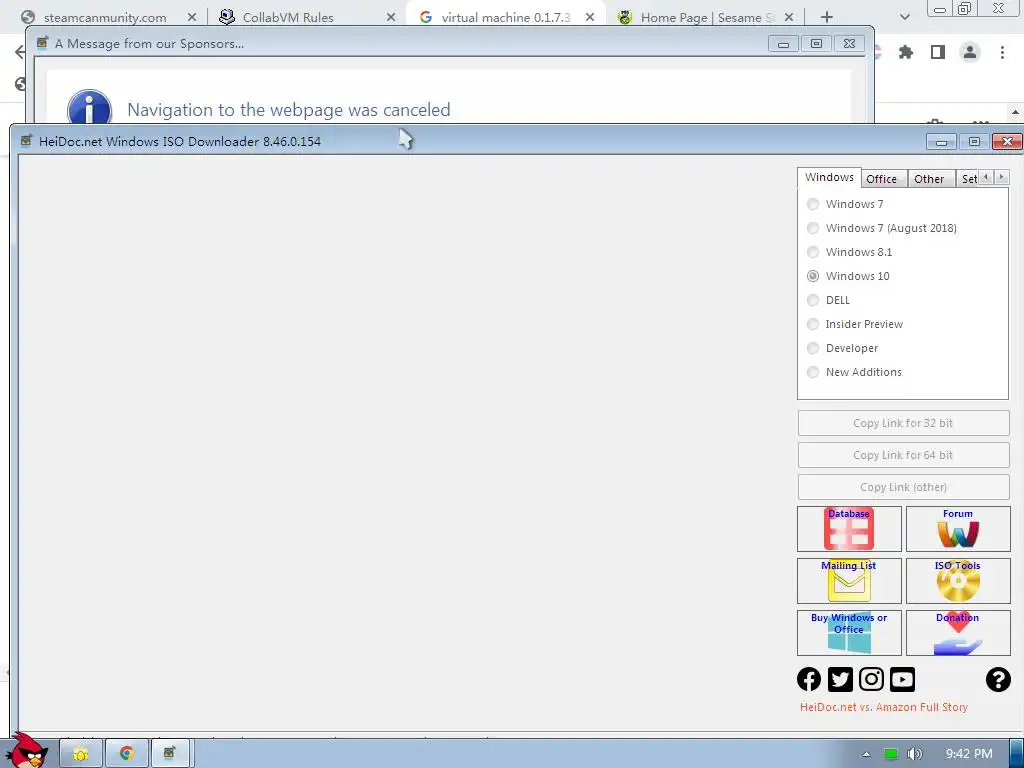Select the Windows 10 radio button

point(813,276)
